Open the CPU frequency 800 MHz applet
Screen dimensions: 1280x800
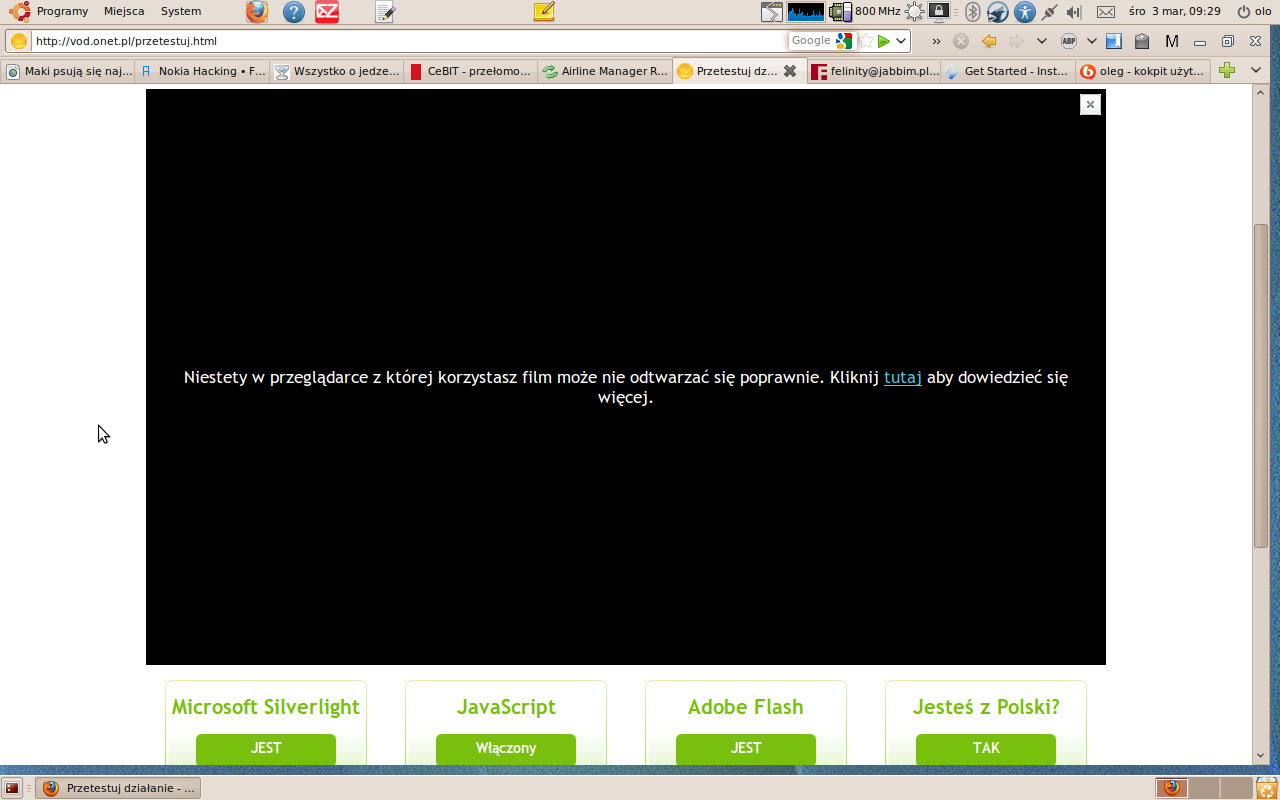[866, 12]
